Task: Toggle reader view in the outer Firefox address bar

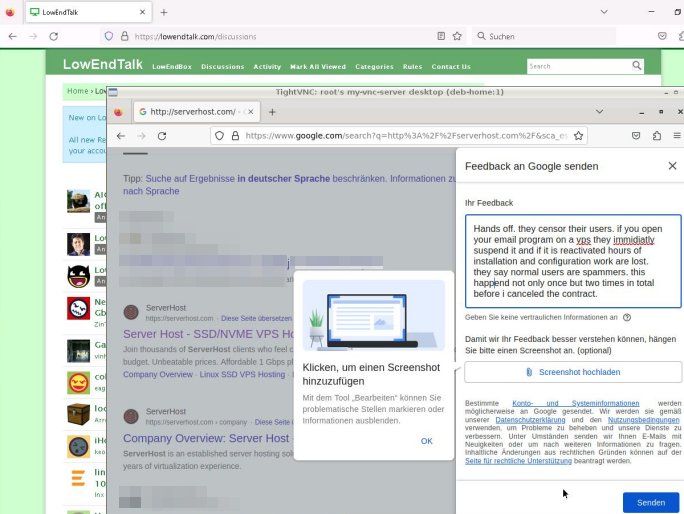Action: click(441, 36)
